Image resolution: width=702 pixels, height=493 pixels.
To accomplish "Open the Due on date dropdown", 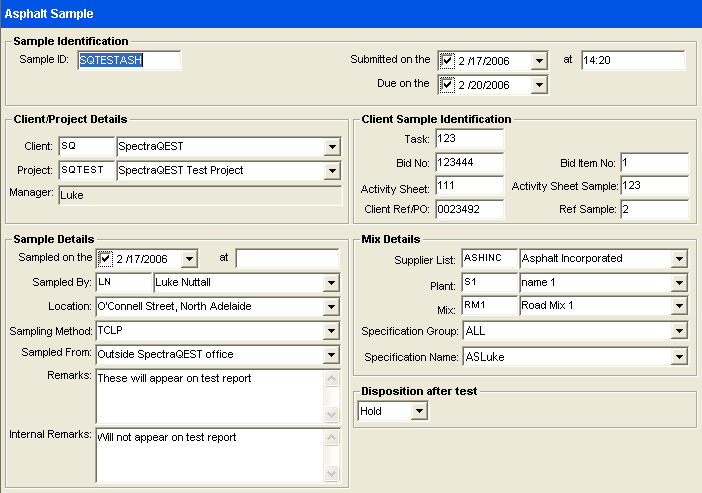I will click(539, 86).
